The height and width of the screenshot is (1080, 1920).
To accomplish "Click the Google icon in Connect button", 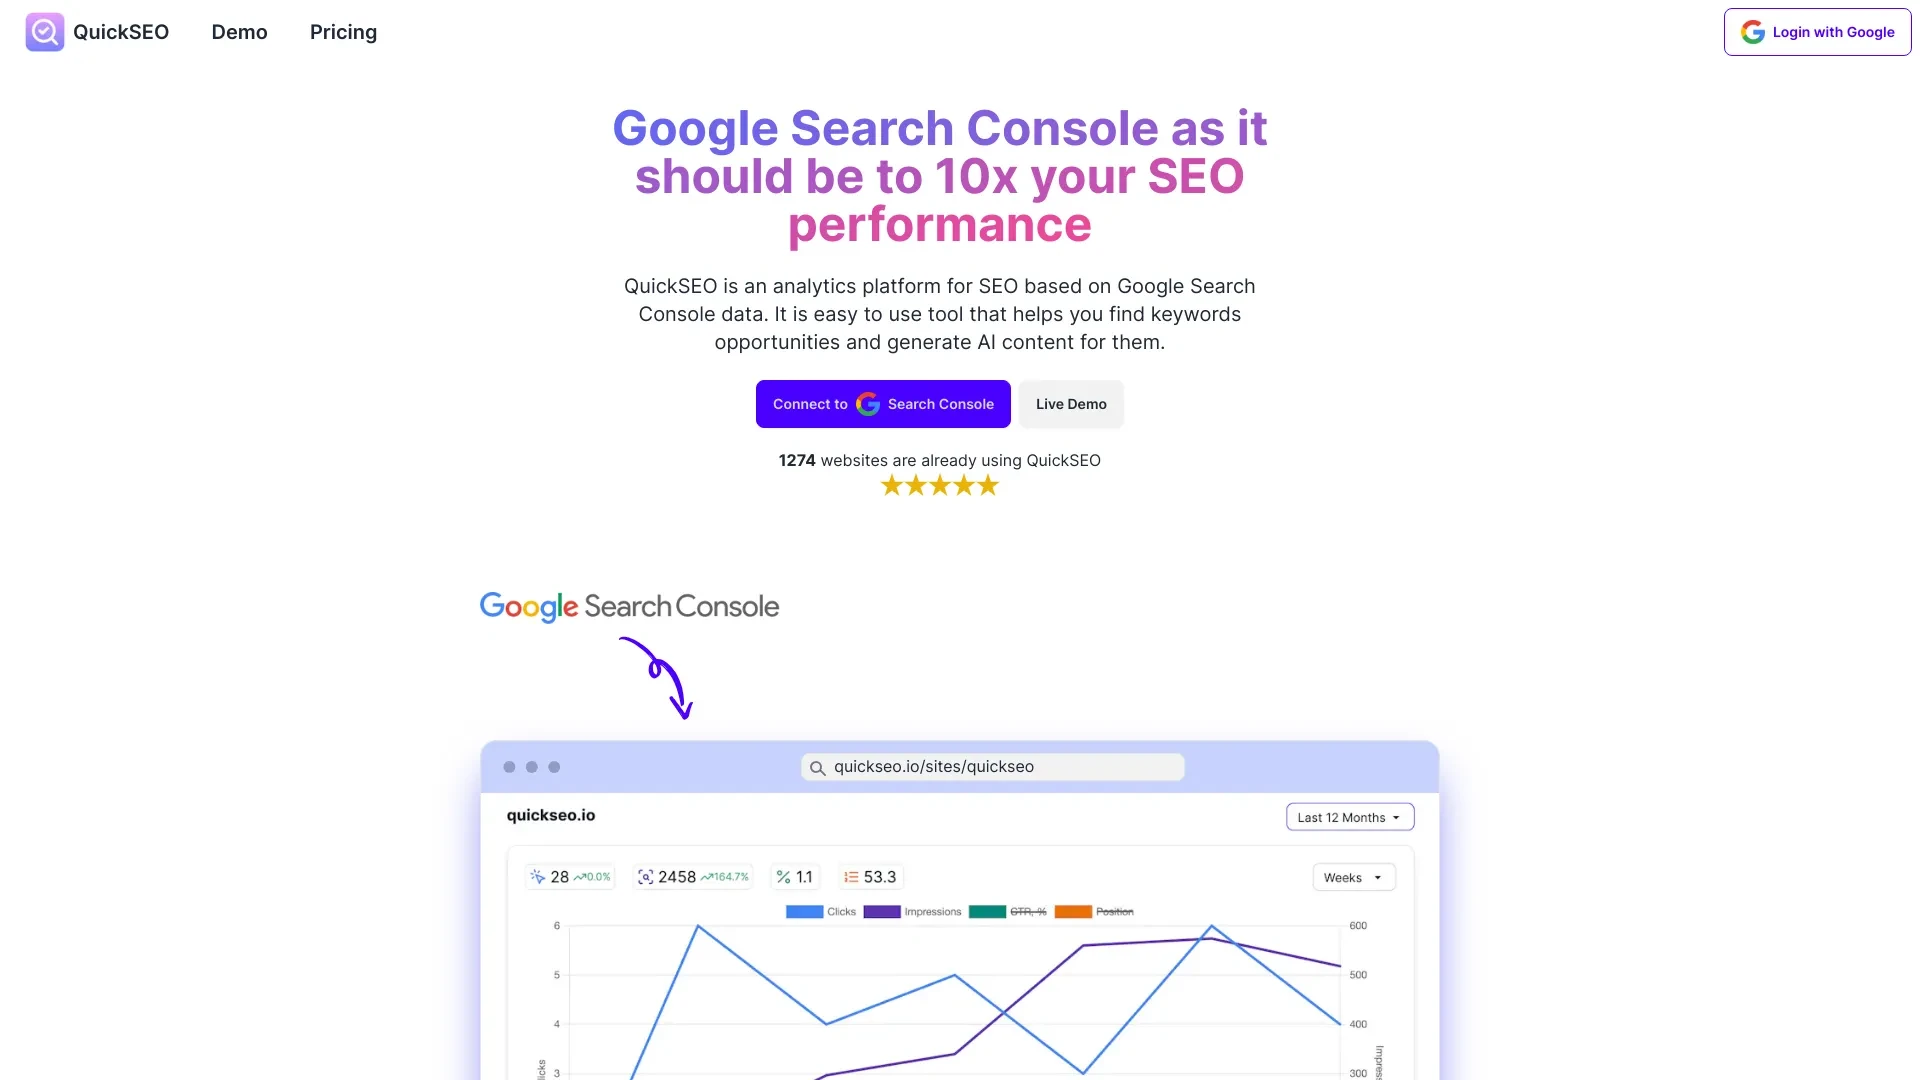I will coord(868,404).
